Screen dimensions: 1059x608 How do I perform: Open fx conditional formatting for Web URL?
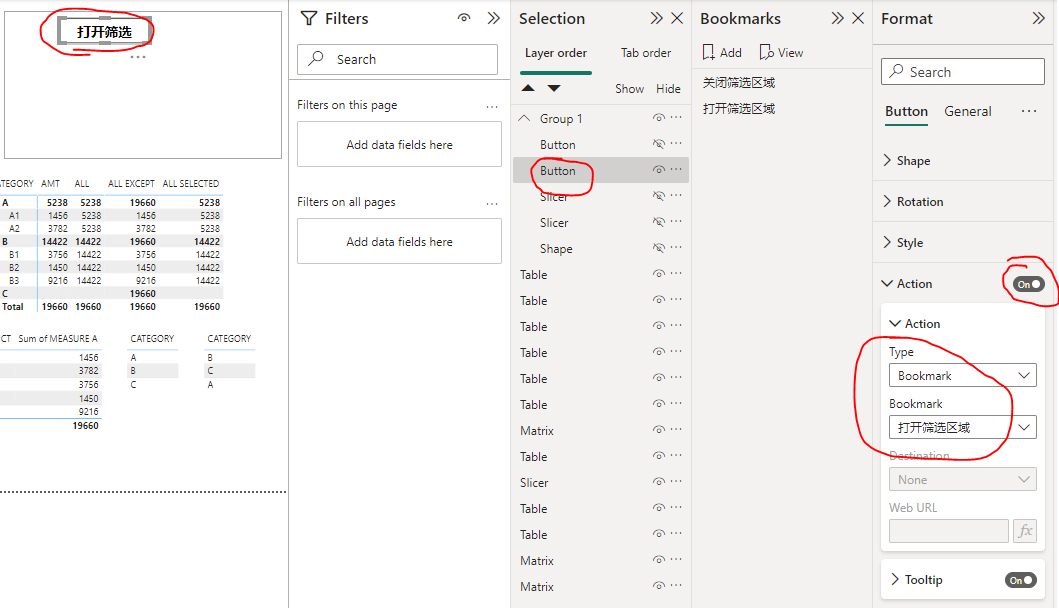1024,531
